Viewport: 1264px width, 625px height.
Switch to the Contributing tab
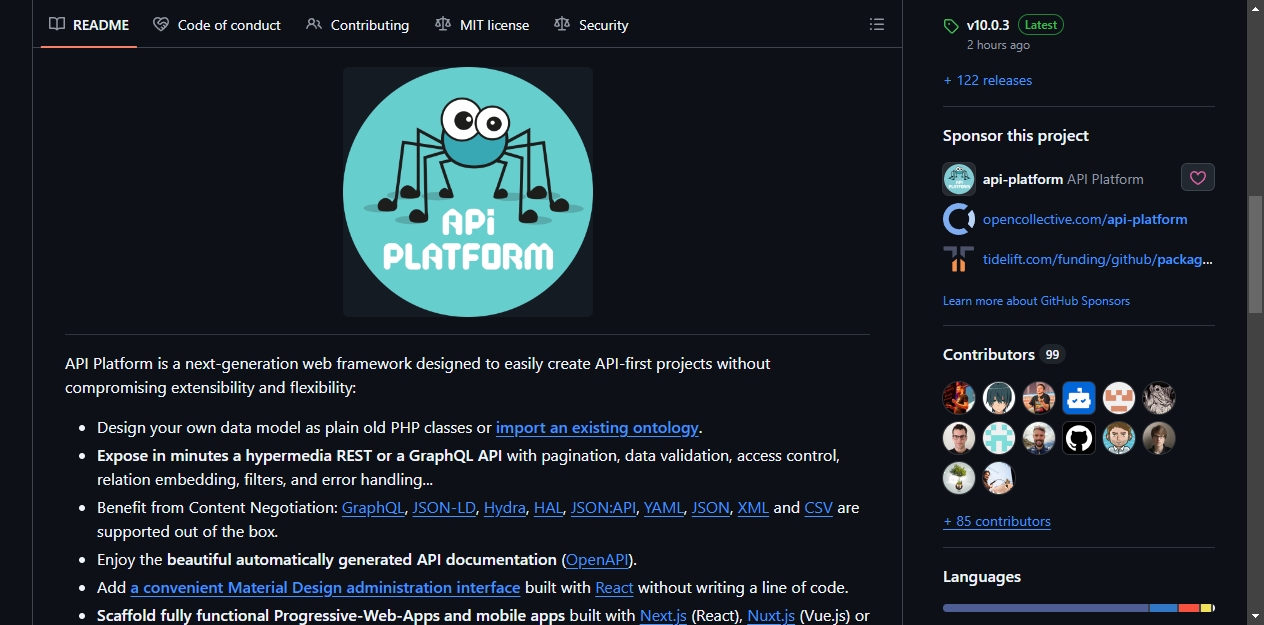point(358,24)
